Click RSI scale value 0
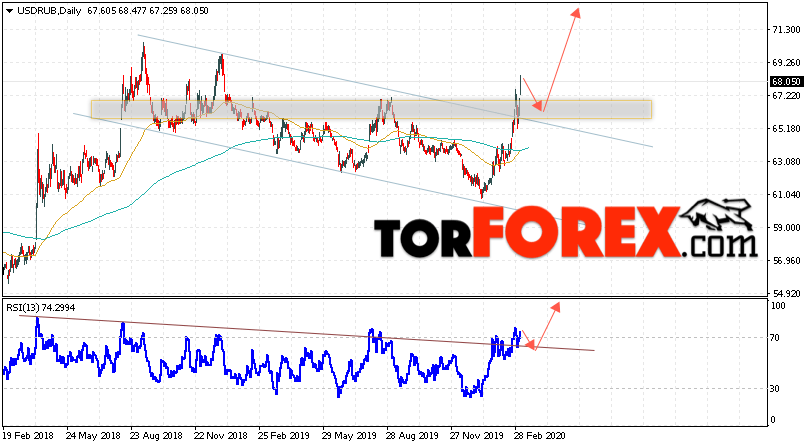This screenshot has height=447, width=808. (772, 420)
